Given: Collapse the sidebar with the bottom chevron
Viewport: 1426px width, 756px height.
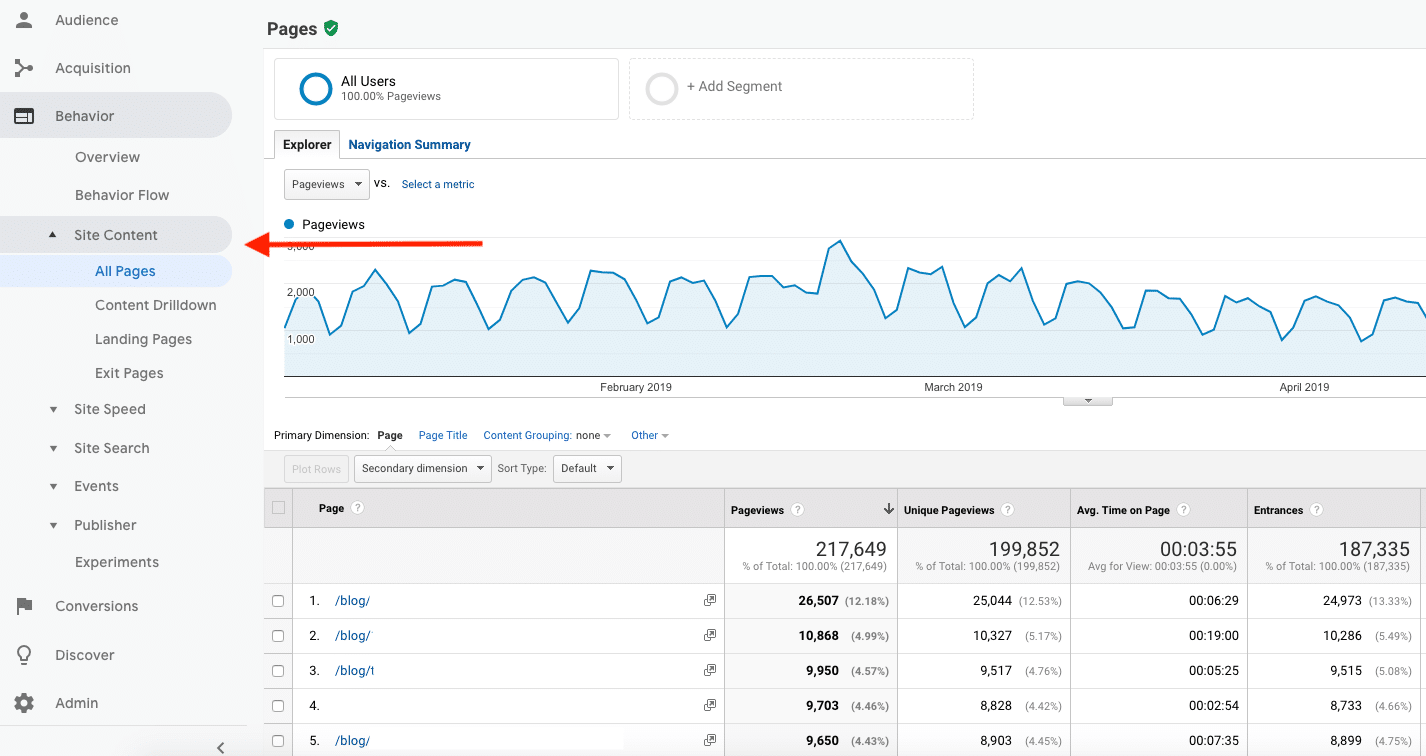Looking at the screenshot, I should coord(219,747).
